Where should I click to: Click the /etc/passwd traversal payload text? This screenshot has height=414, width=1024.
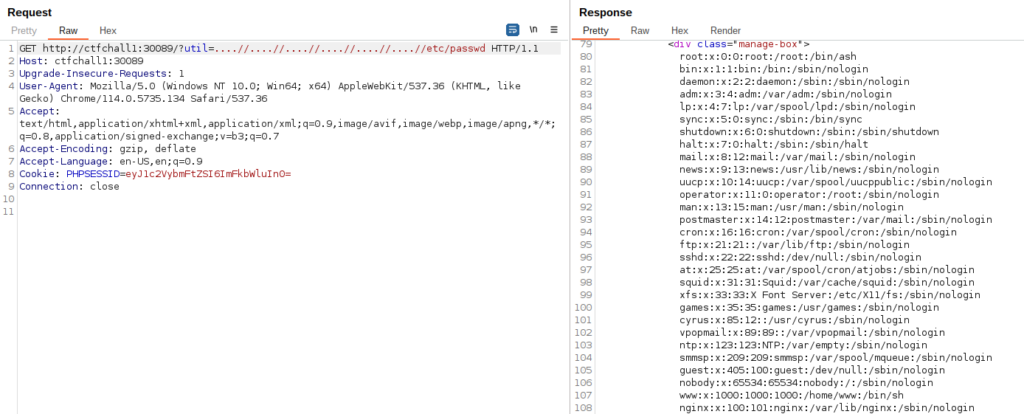click(x=350, y=49)
